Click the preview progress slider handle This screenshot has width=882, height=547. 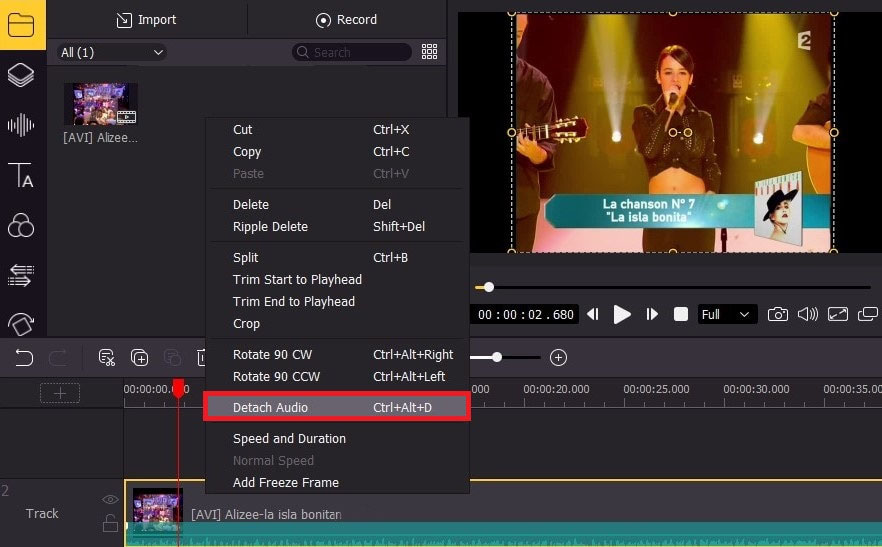[489, 287]
